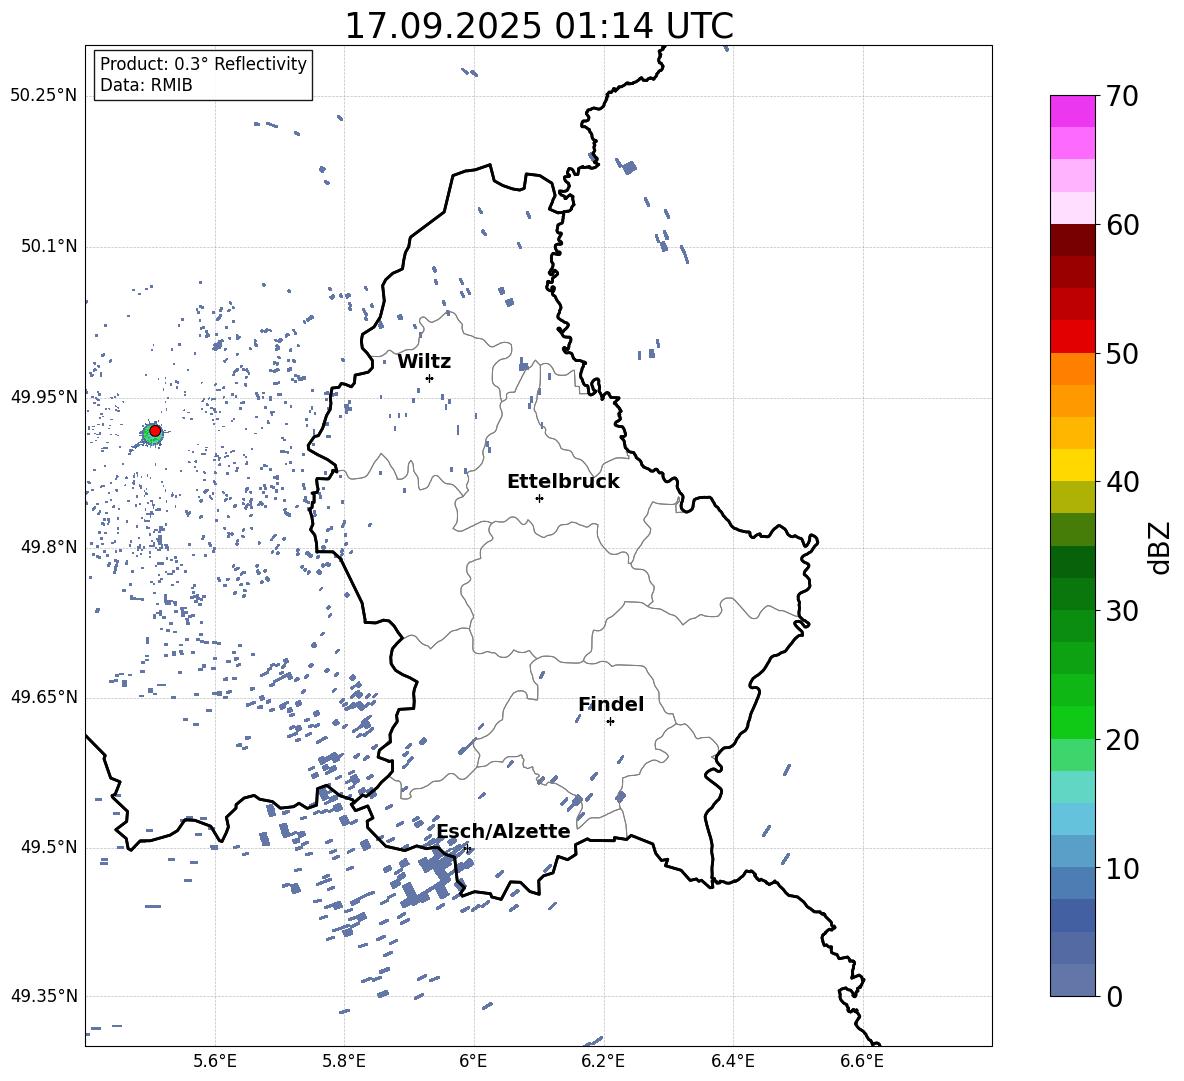Click the bright red 50 dBZ color band
Viewport: 1184px width, 1081px height.
point(1072,337)
